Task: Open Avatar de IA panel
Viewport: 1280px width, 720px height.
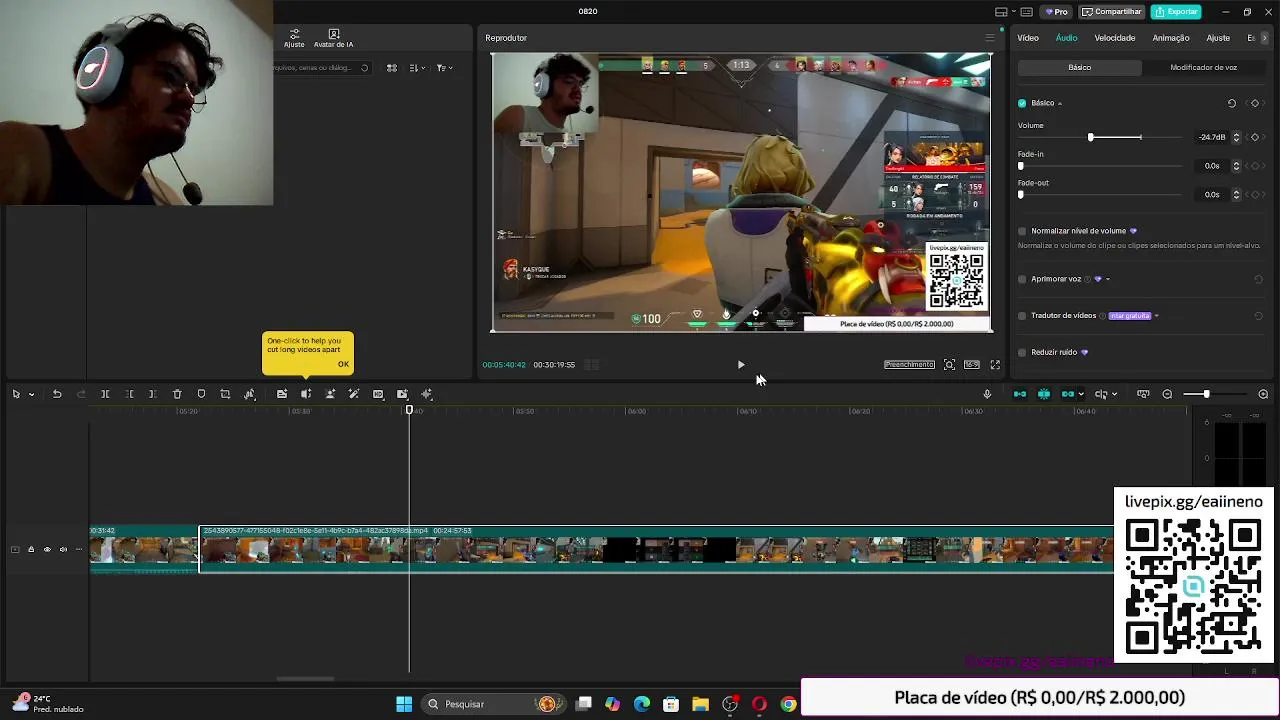Action: click(333, 38)
